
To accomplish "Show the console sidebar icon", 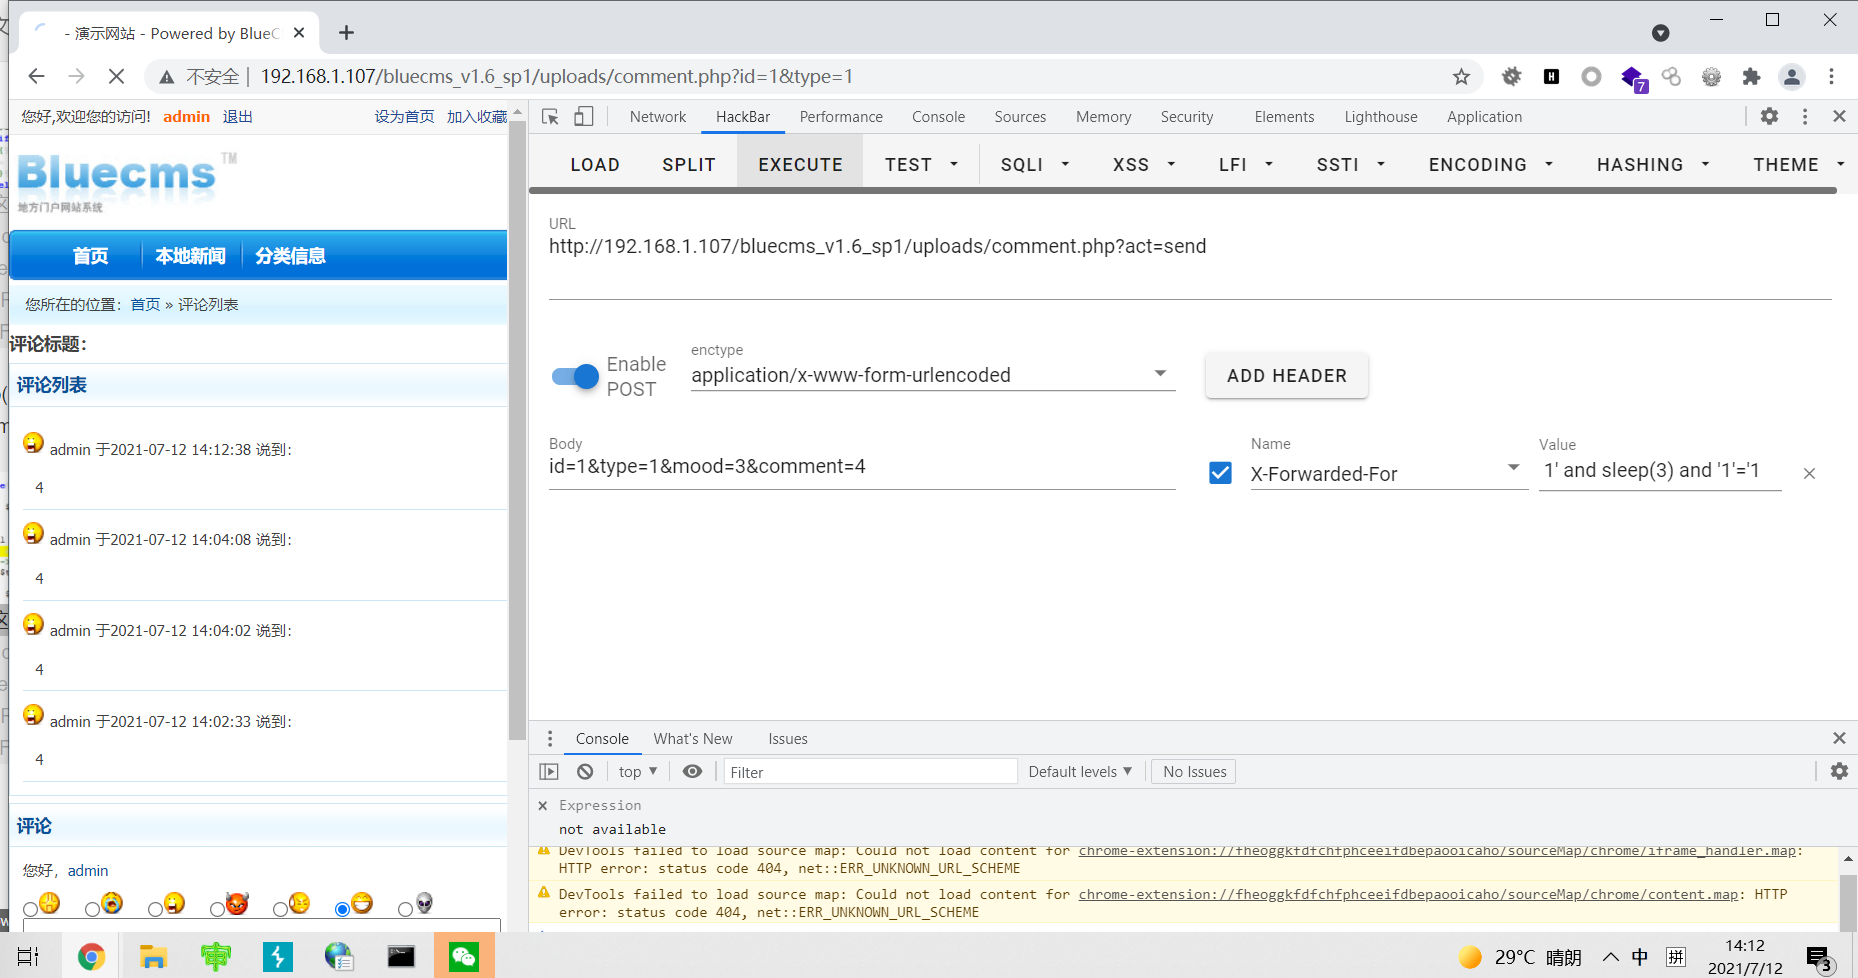I will coord(549,771).
